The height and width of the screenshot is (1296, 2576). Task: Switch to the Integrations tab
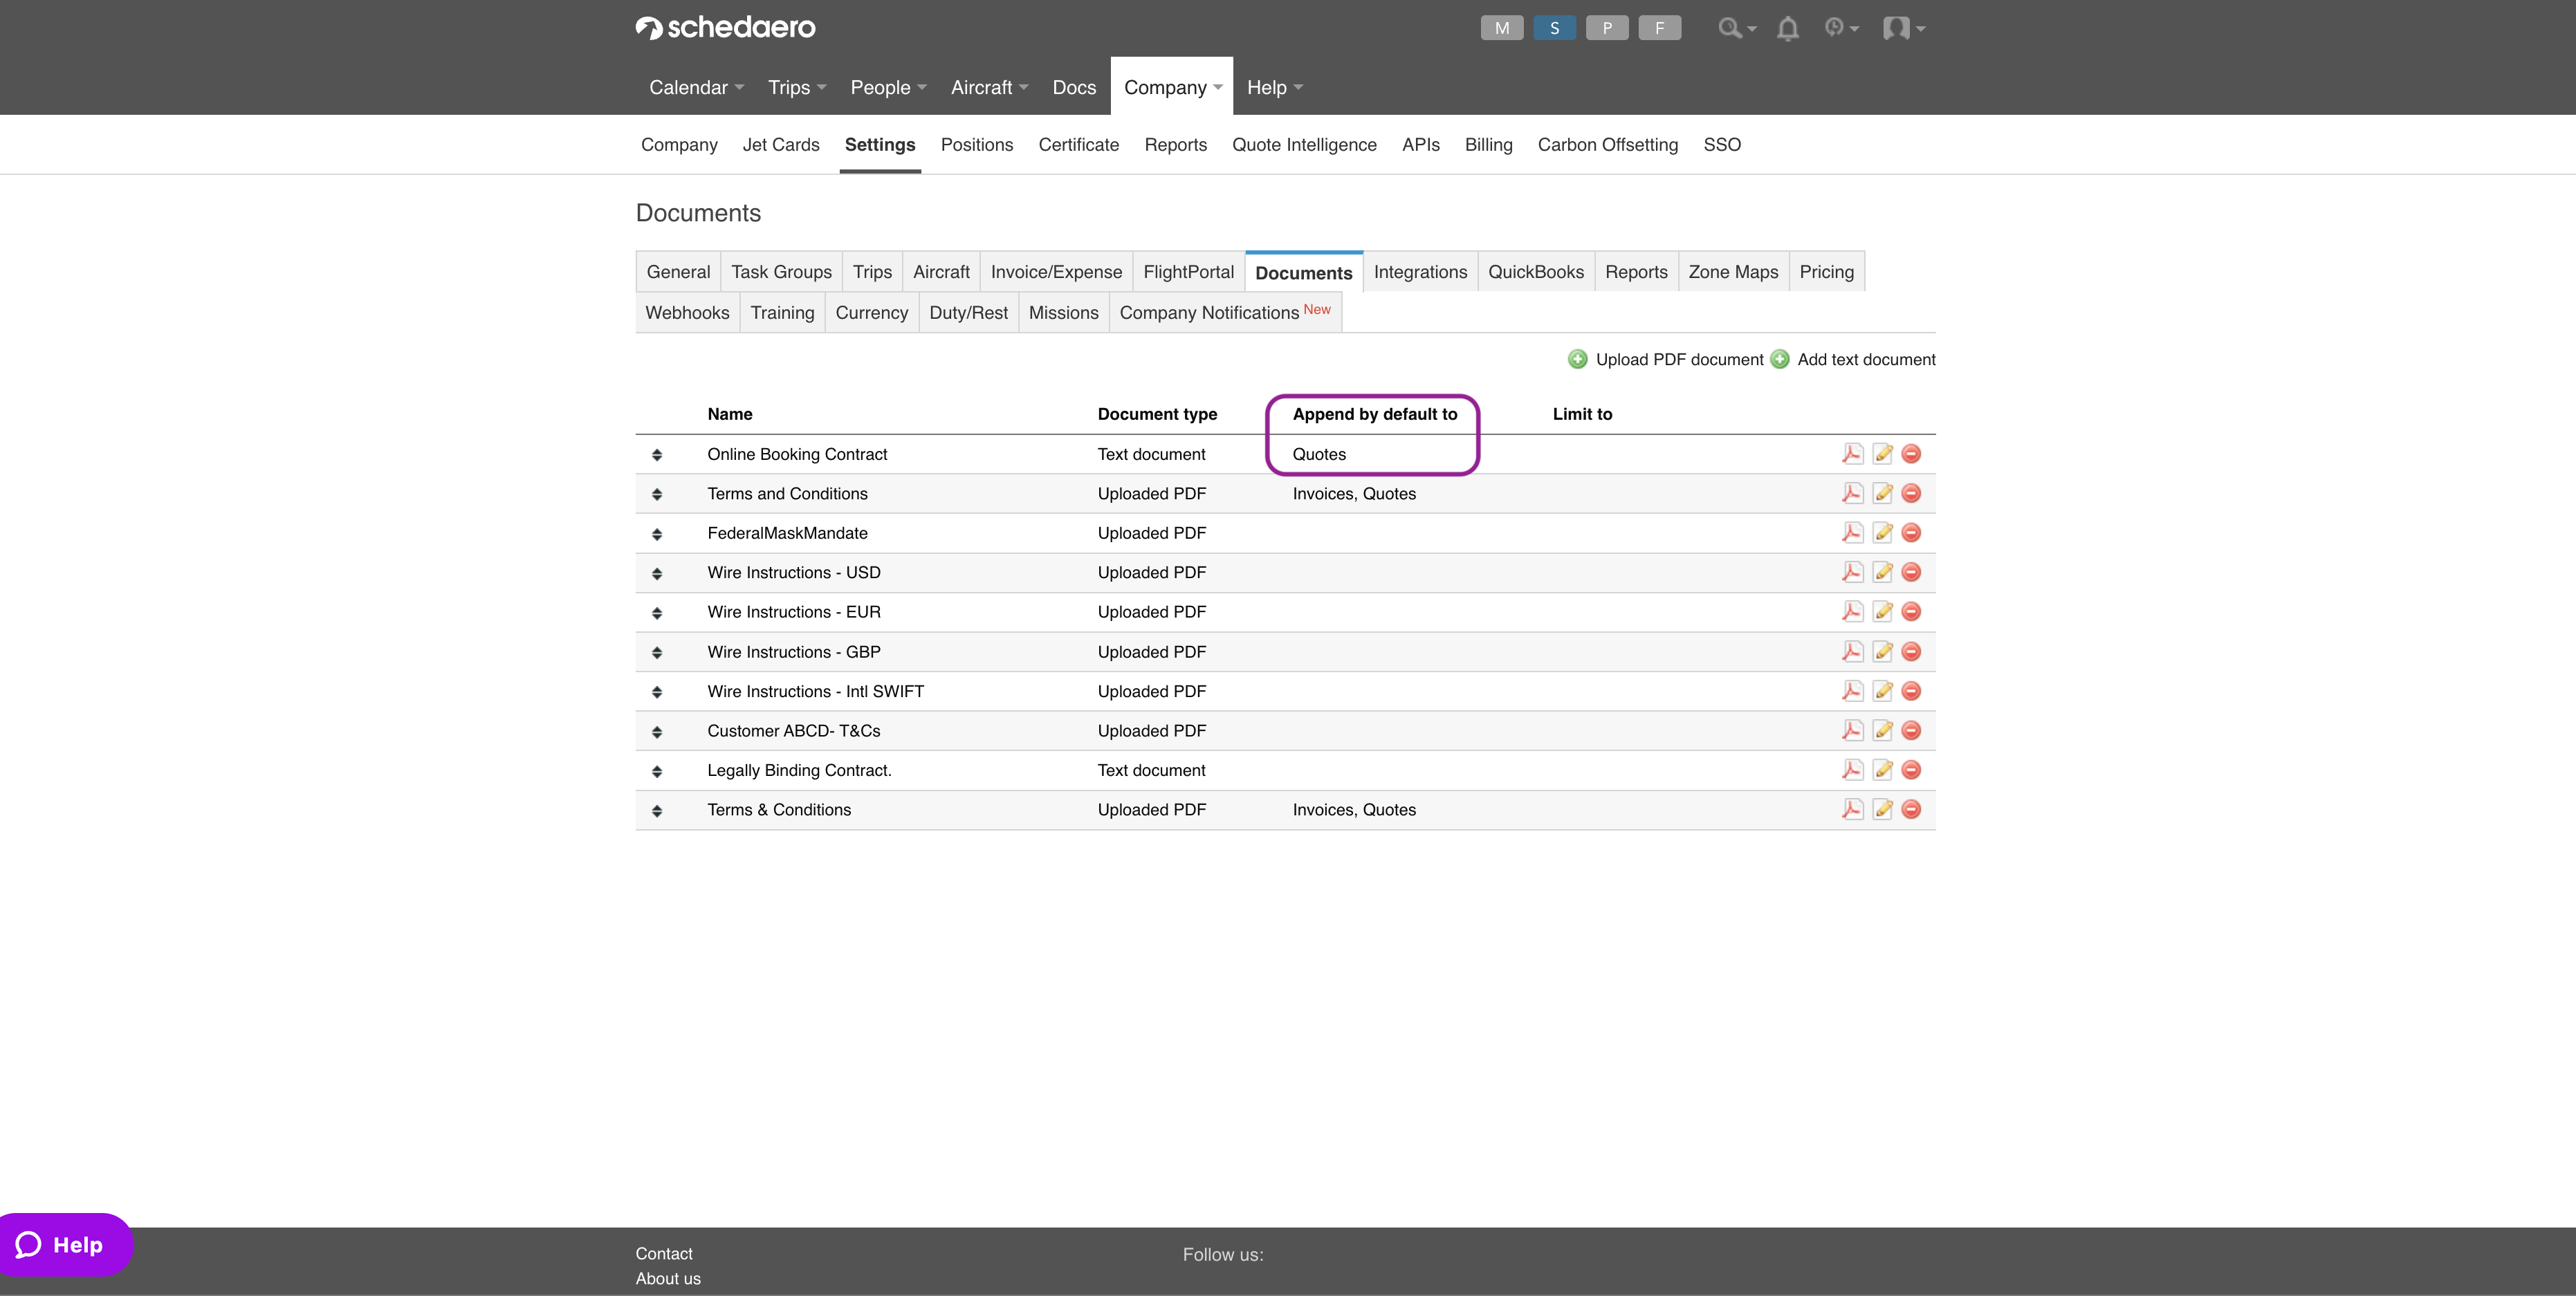tap(1420, 272)
